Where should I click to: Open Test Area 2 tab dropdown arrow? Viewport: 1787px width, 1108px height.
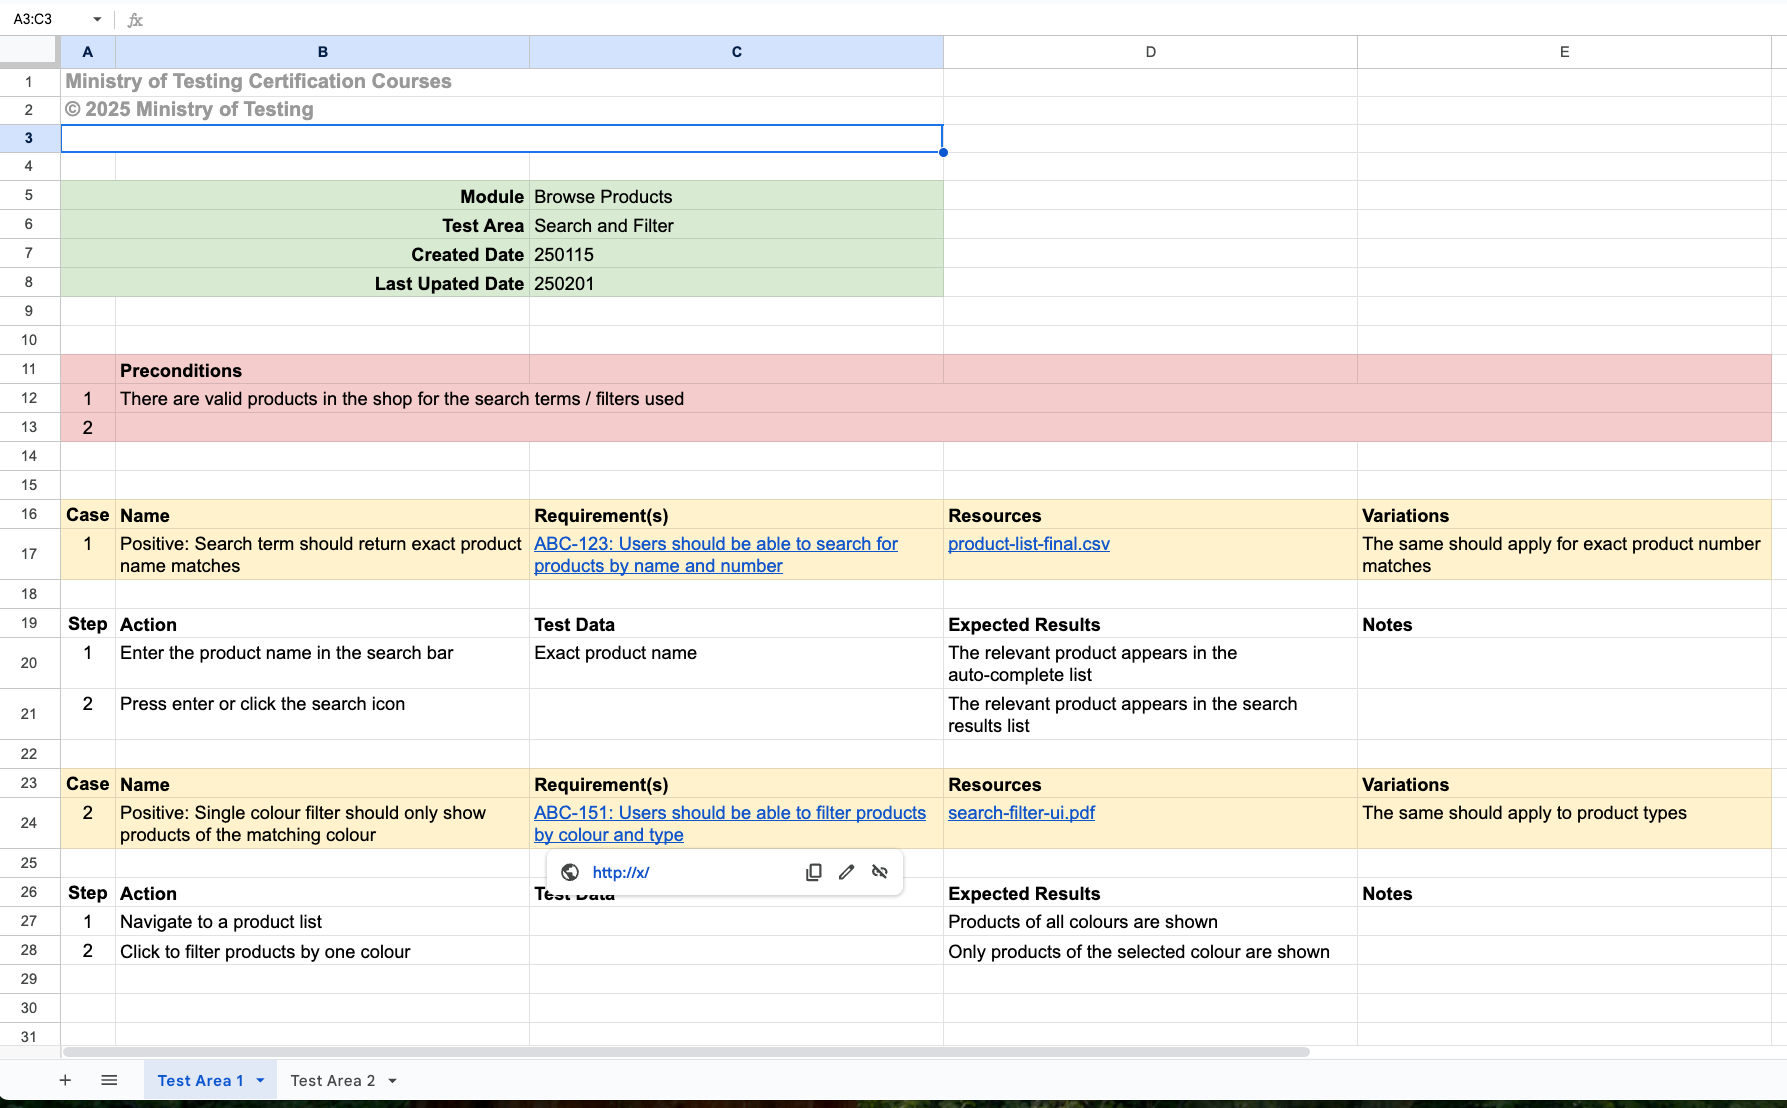tap(392, 1080)
